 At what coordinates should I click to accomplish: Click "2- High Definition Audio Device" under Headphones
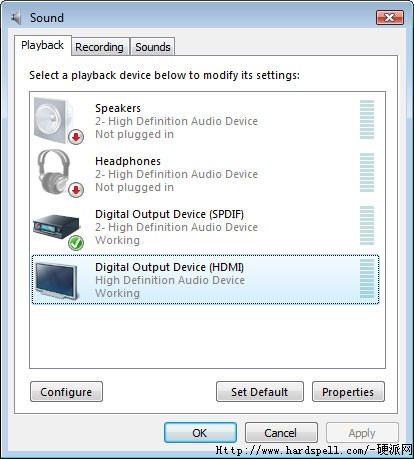[x=177, y=174]
